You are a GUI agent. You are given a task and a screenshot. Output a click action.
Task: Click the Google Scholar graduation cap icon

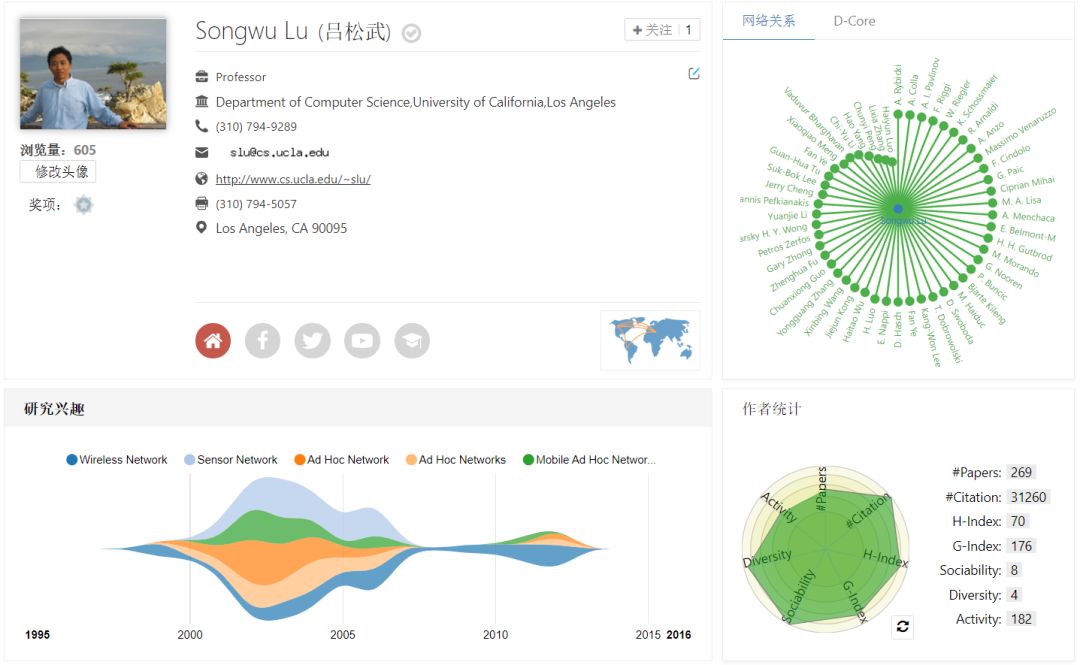coord(412,341)
